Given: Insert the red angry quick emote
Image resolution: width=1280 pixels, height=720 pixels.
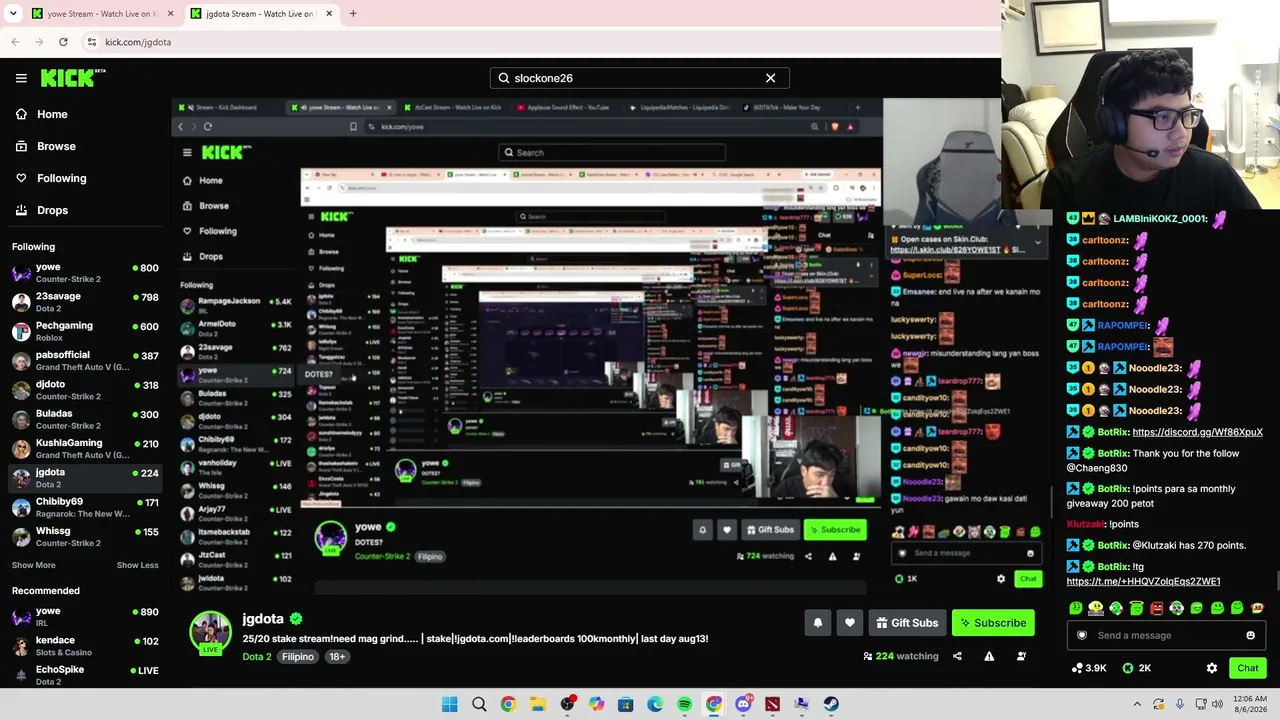Looking at the screenshot, I should click(1156, 608).
